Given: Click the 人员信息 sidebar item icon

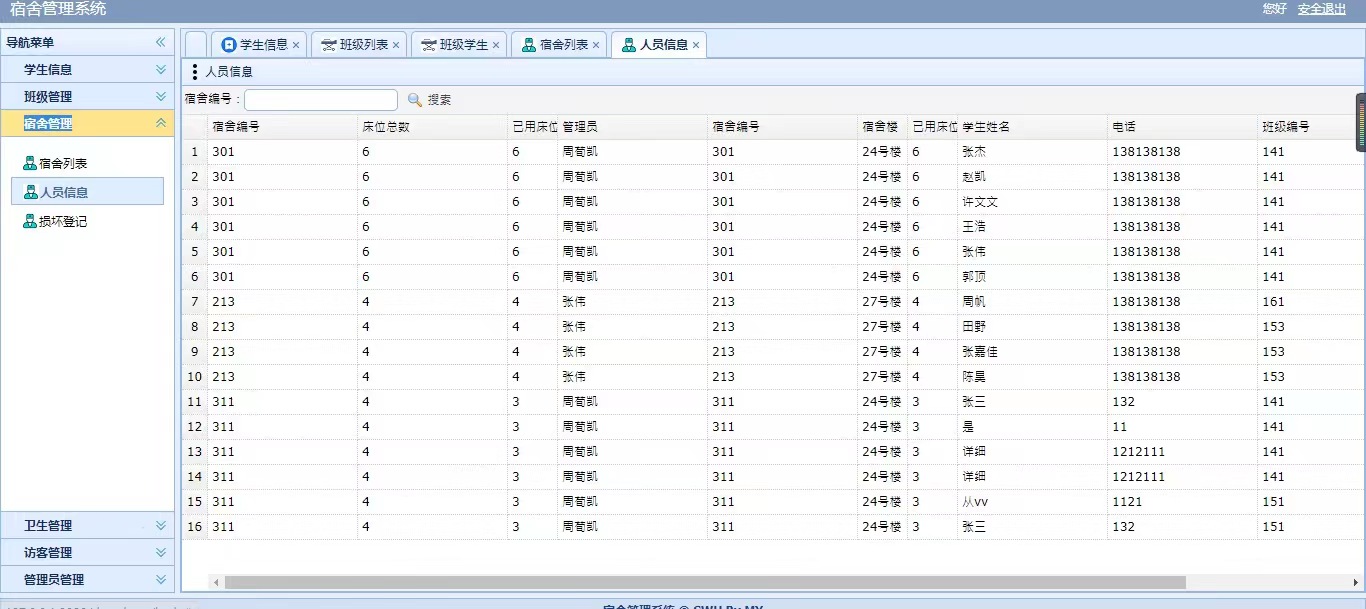Looking at the screenshot, I should point(30,193).
